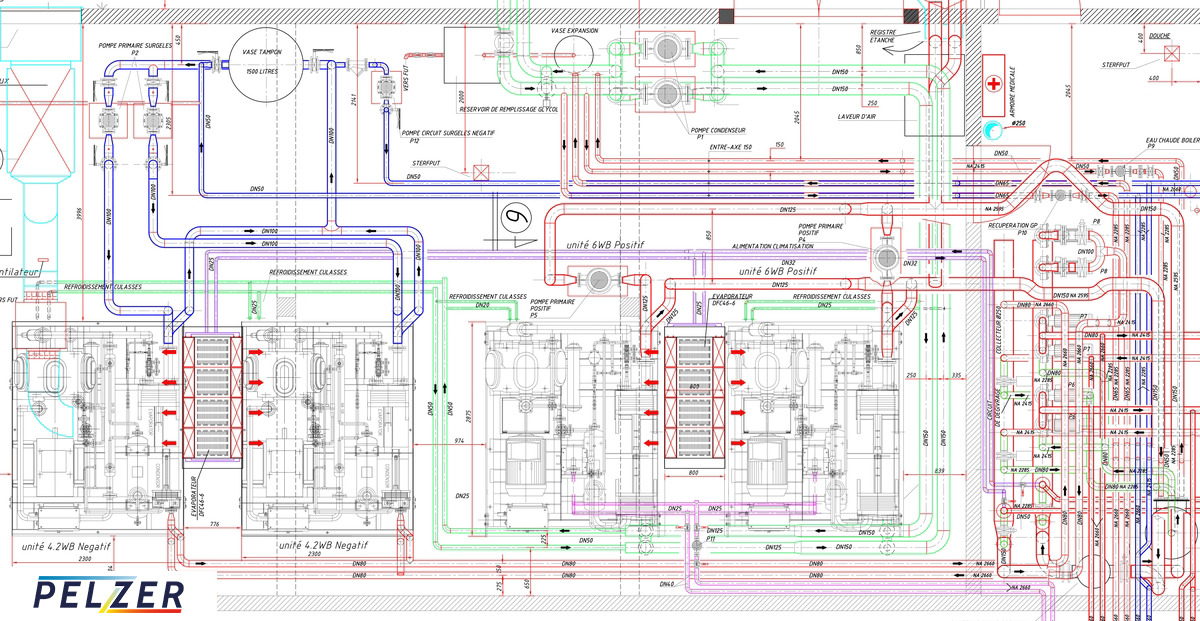
Task: Select "RESERVOIR DE REMPLISSAGE GLYCOL" text
Action: [x=511, y=109]
